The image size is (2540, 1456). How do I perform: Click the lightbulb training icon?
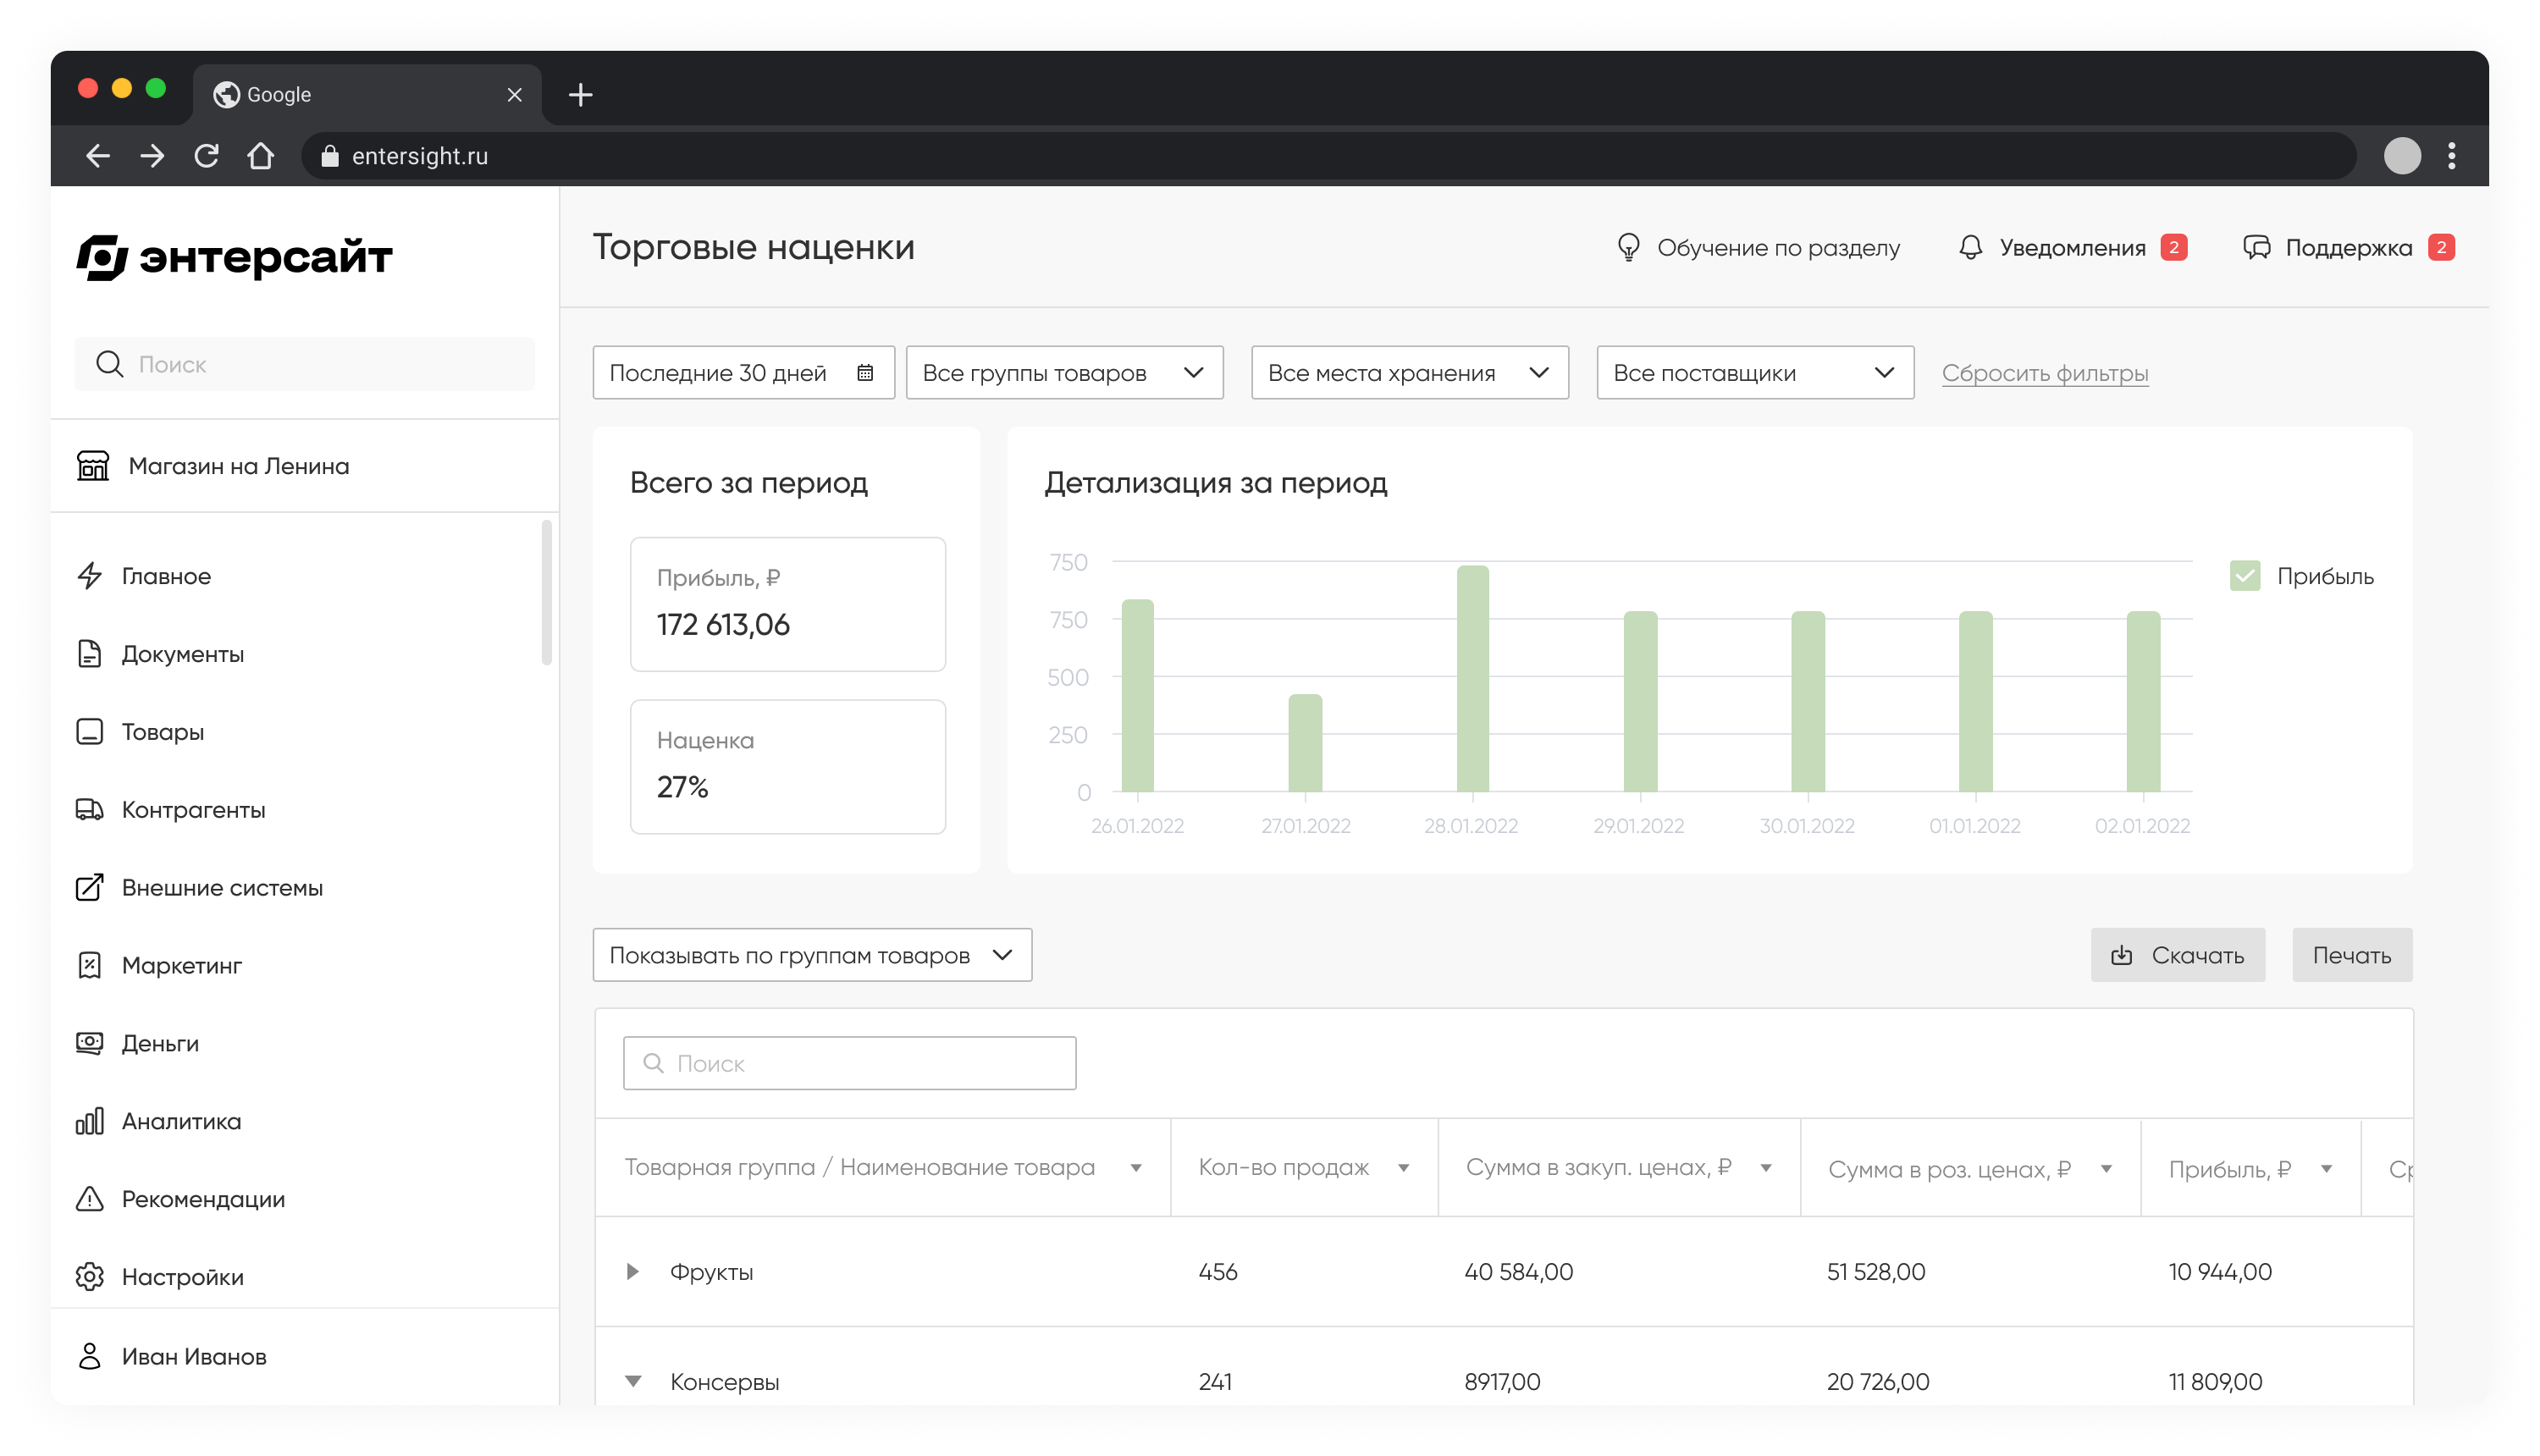[x=1628, y=247]
